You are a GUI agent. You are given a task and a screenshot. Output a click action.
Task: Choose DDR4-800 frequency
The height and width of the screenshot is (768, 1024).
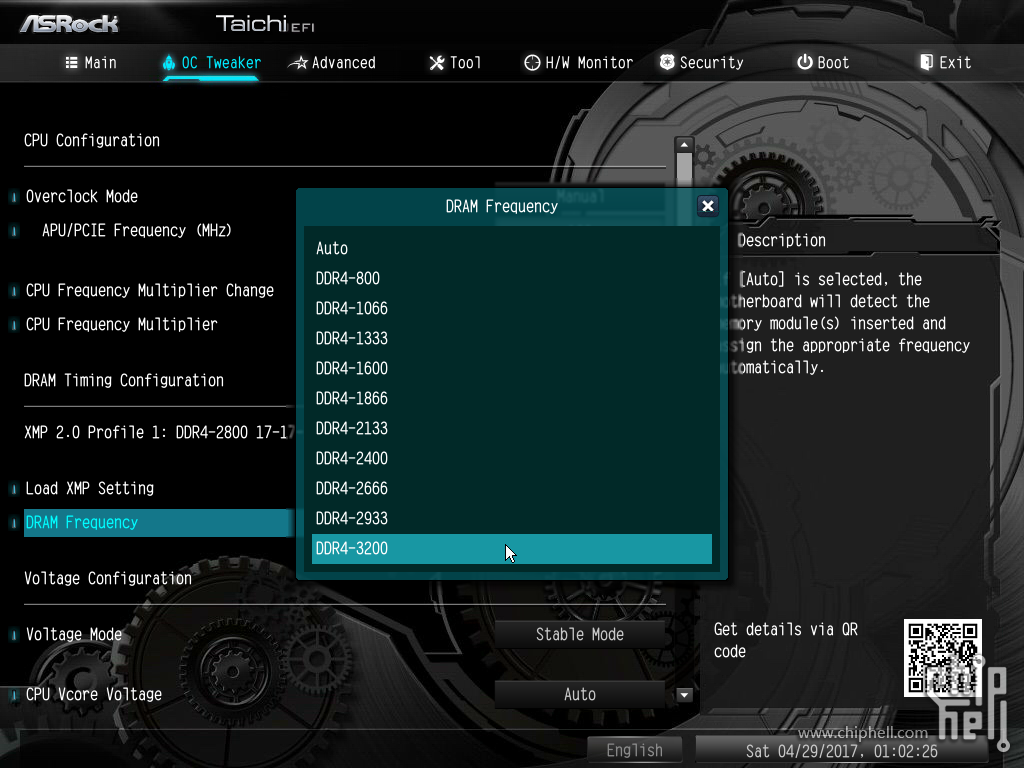512,278
